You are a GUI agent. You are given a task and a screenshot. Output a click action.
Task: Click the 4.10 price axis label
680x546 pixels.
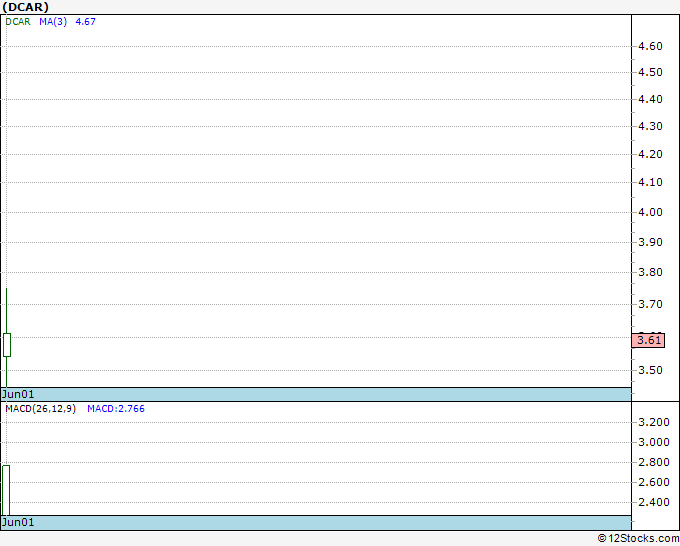click(x=650, y=182)
